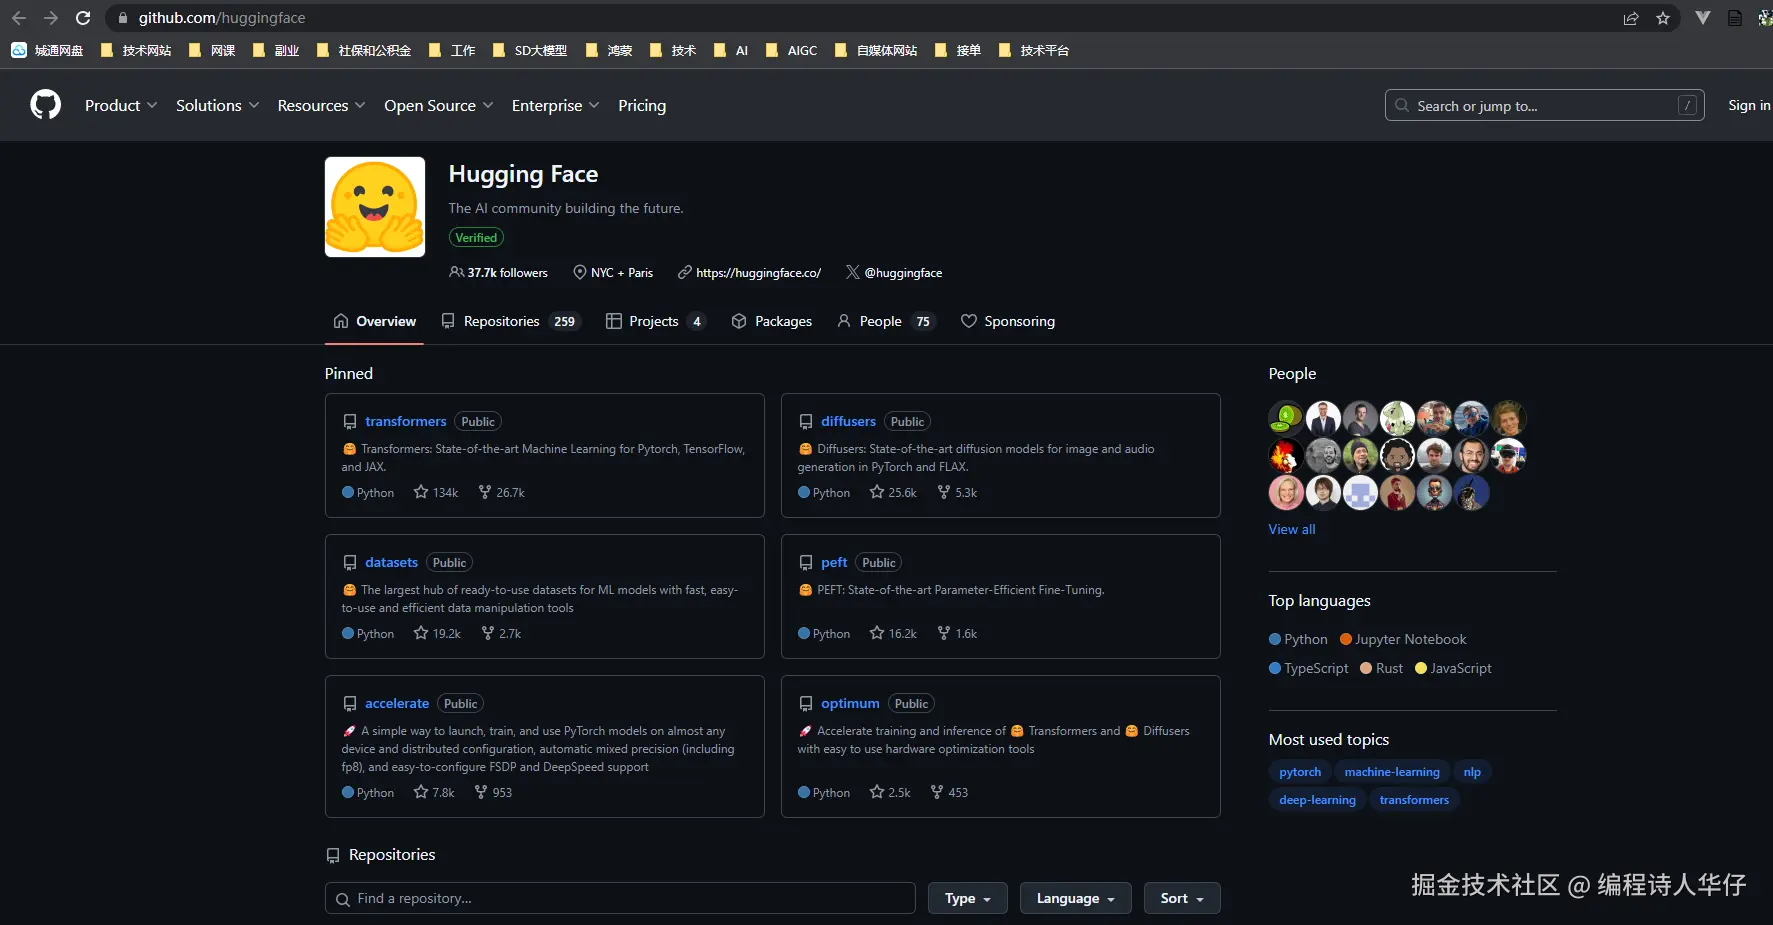The image size is (1773, 925).
Task: Bookmark page with star icon in address bar
Action: click(x=1663, y=18)
